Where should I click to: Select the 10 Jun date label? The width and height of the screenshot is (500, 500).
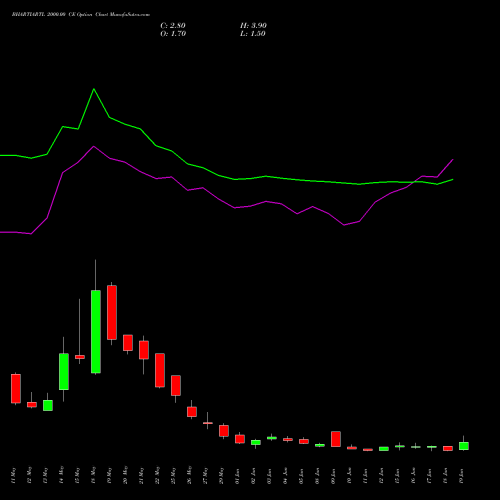349,476
